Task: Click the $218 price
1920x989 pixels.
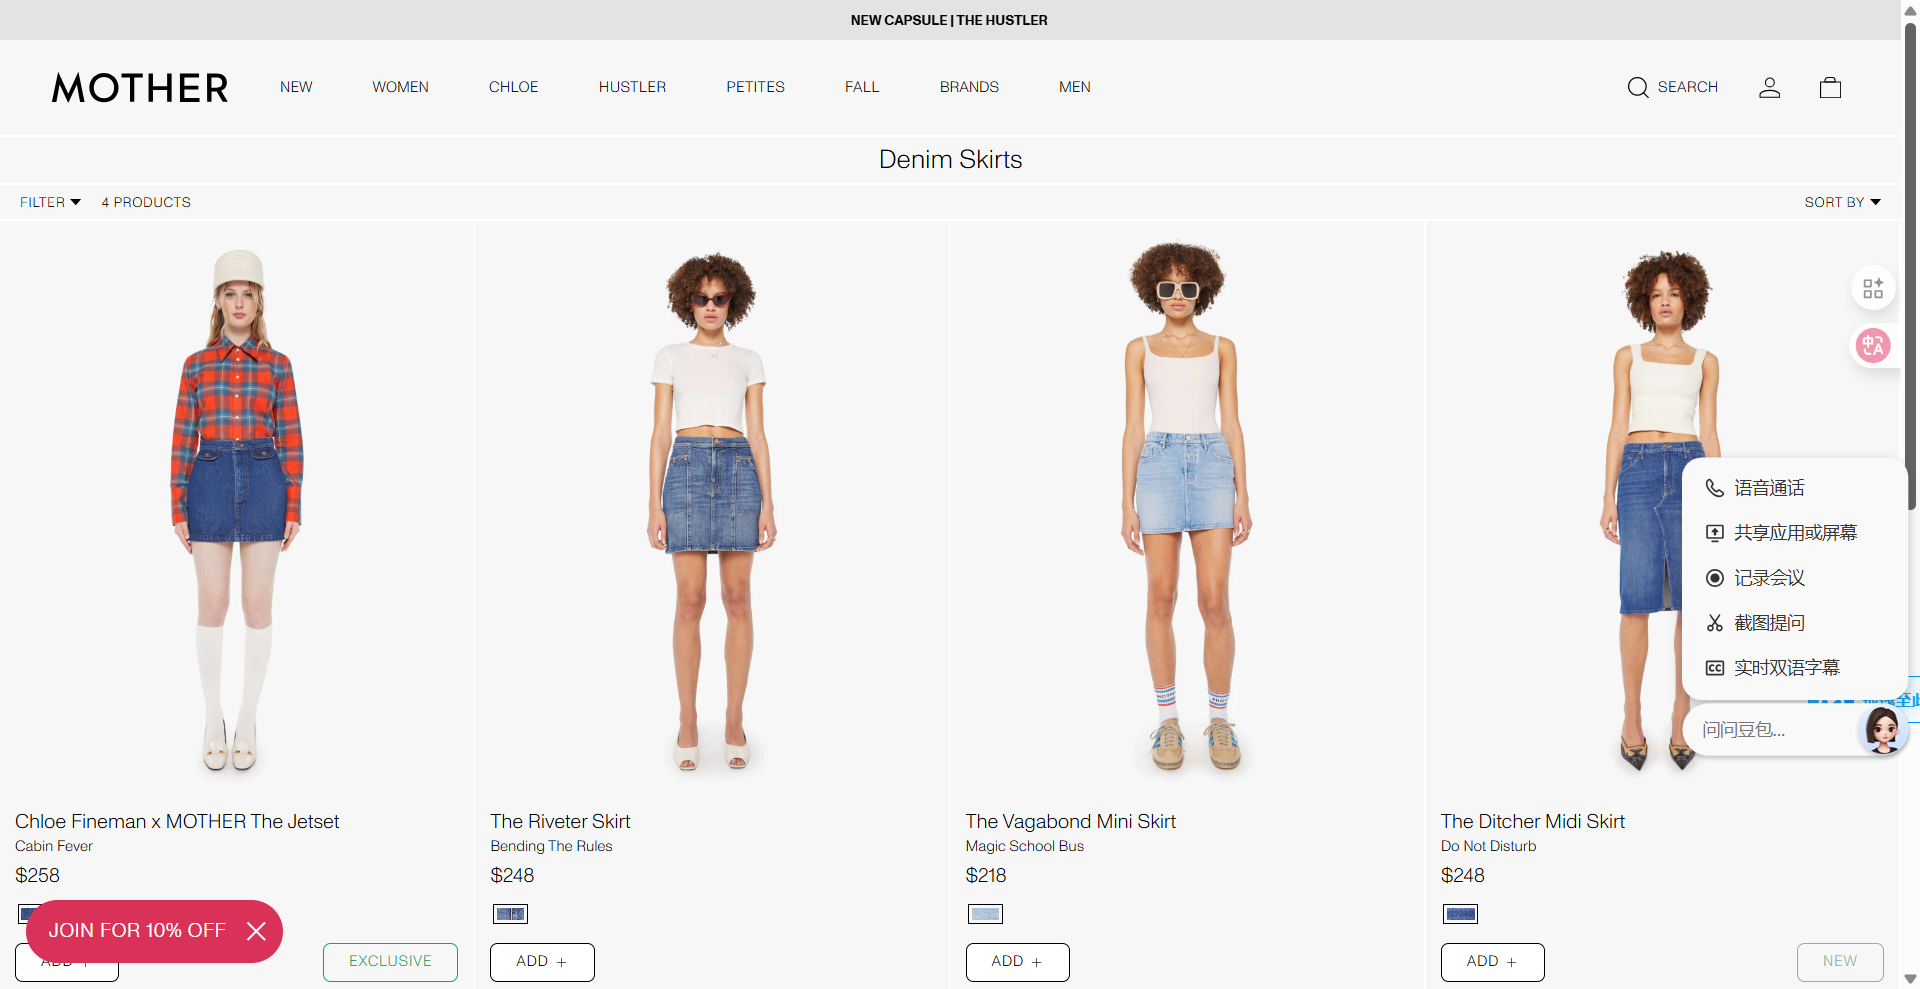Action: [986, 876]
